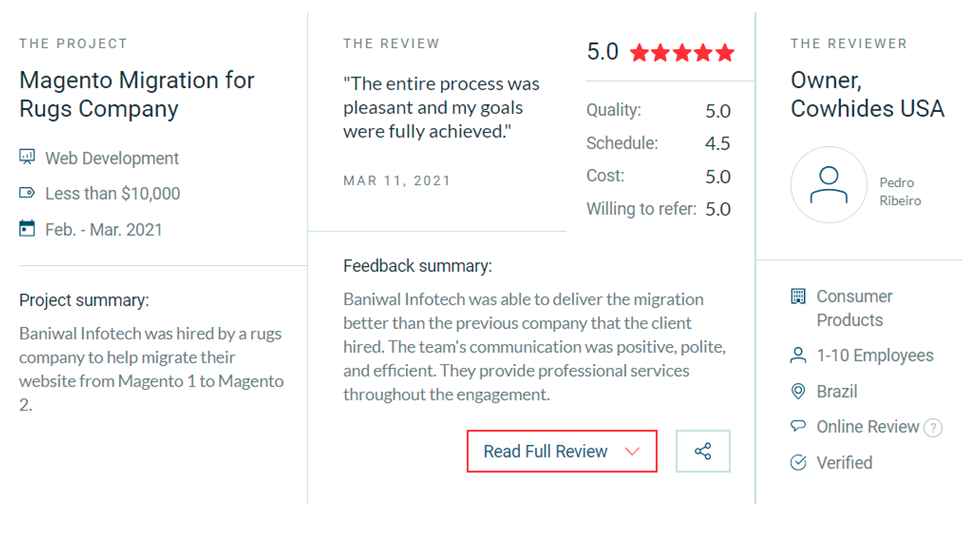Click the share icon button
The image size is (977, 534).
[703, 451]
